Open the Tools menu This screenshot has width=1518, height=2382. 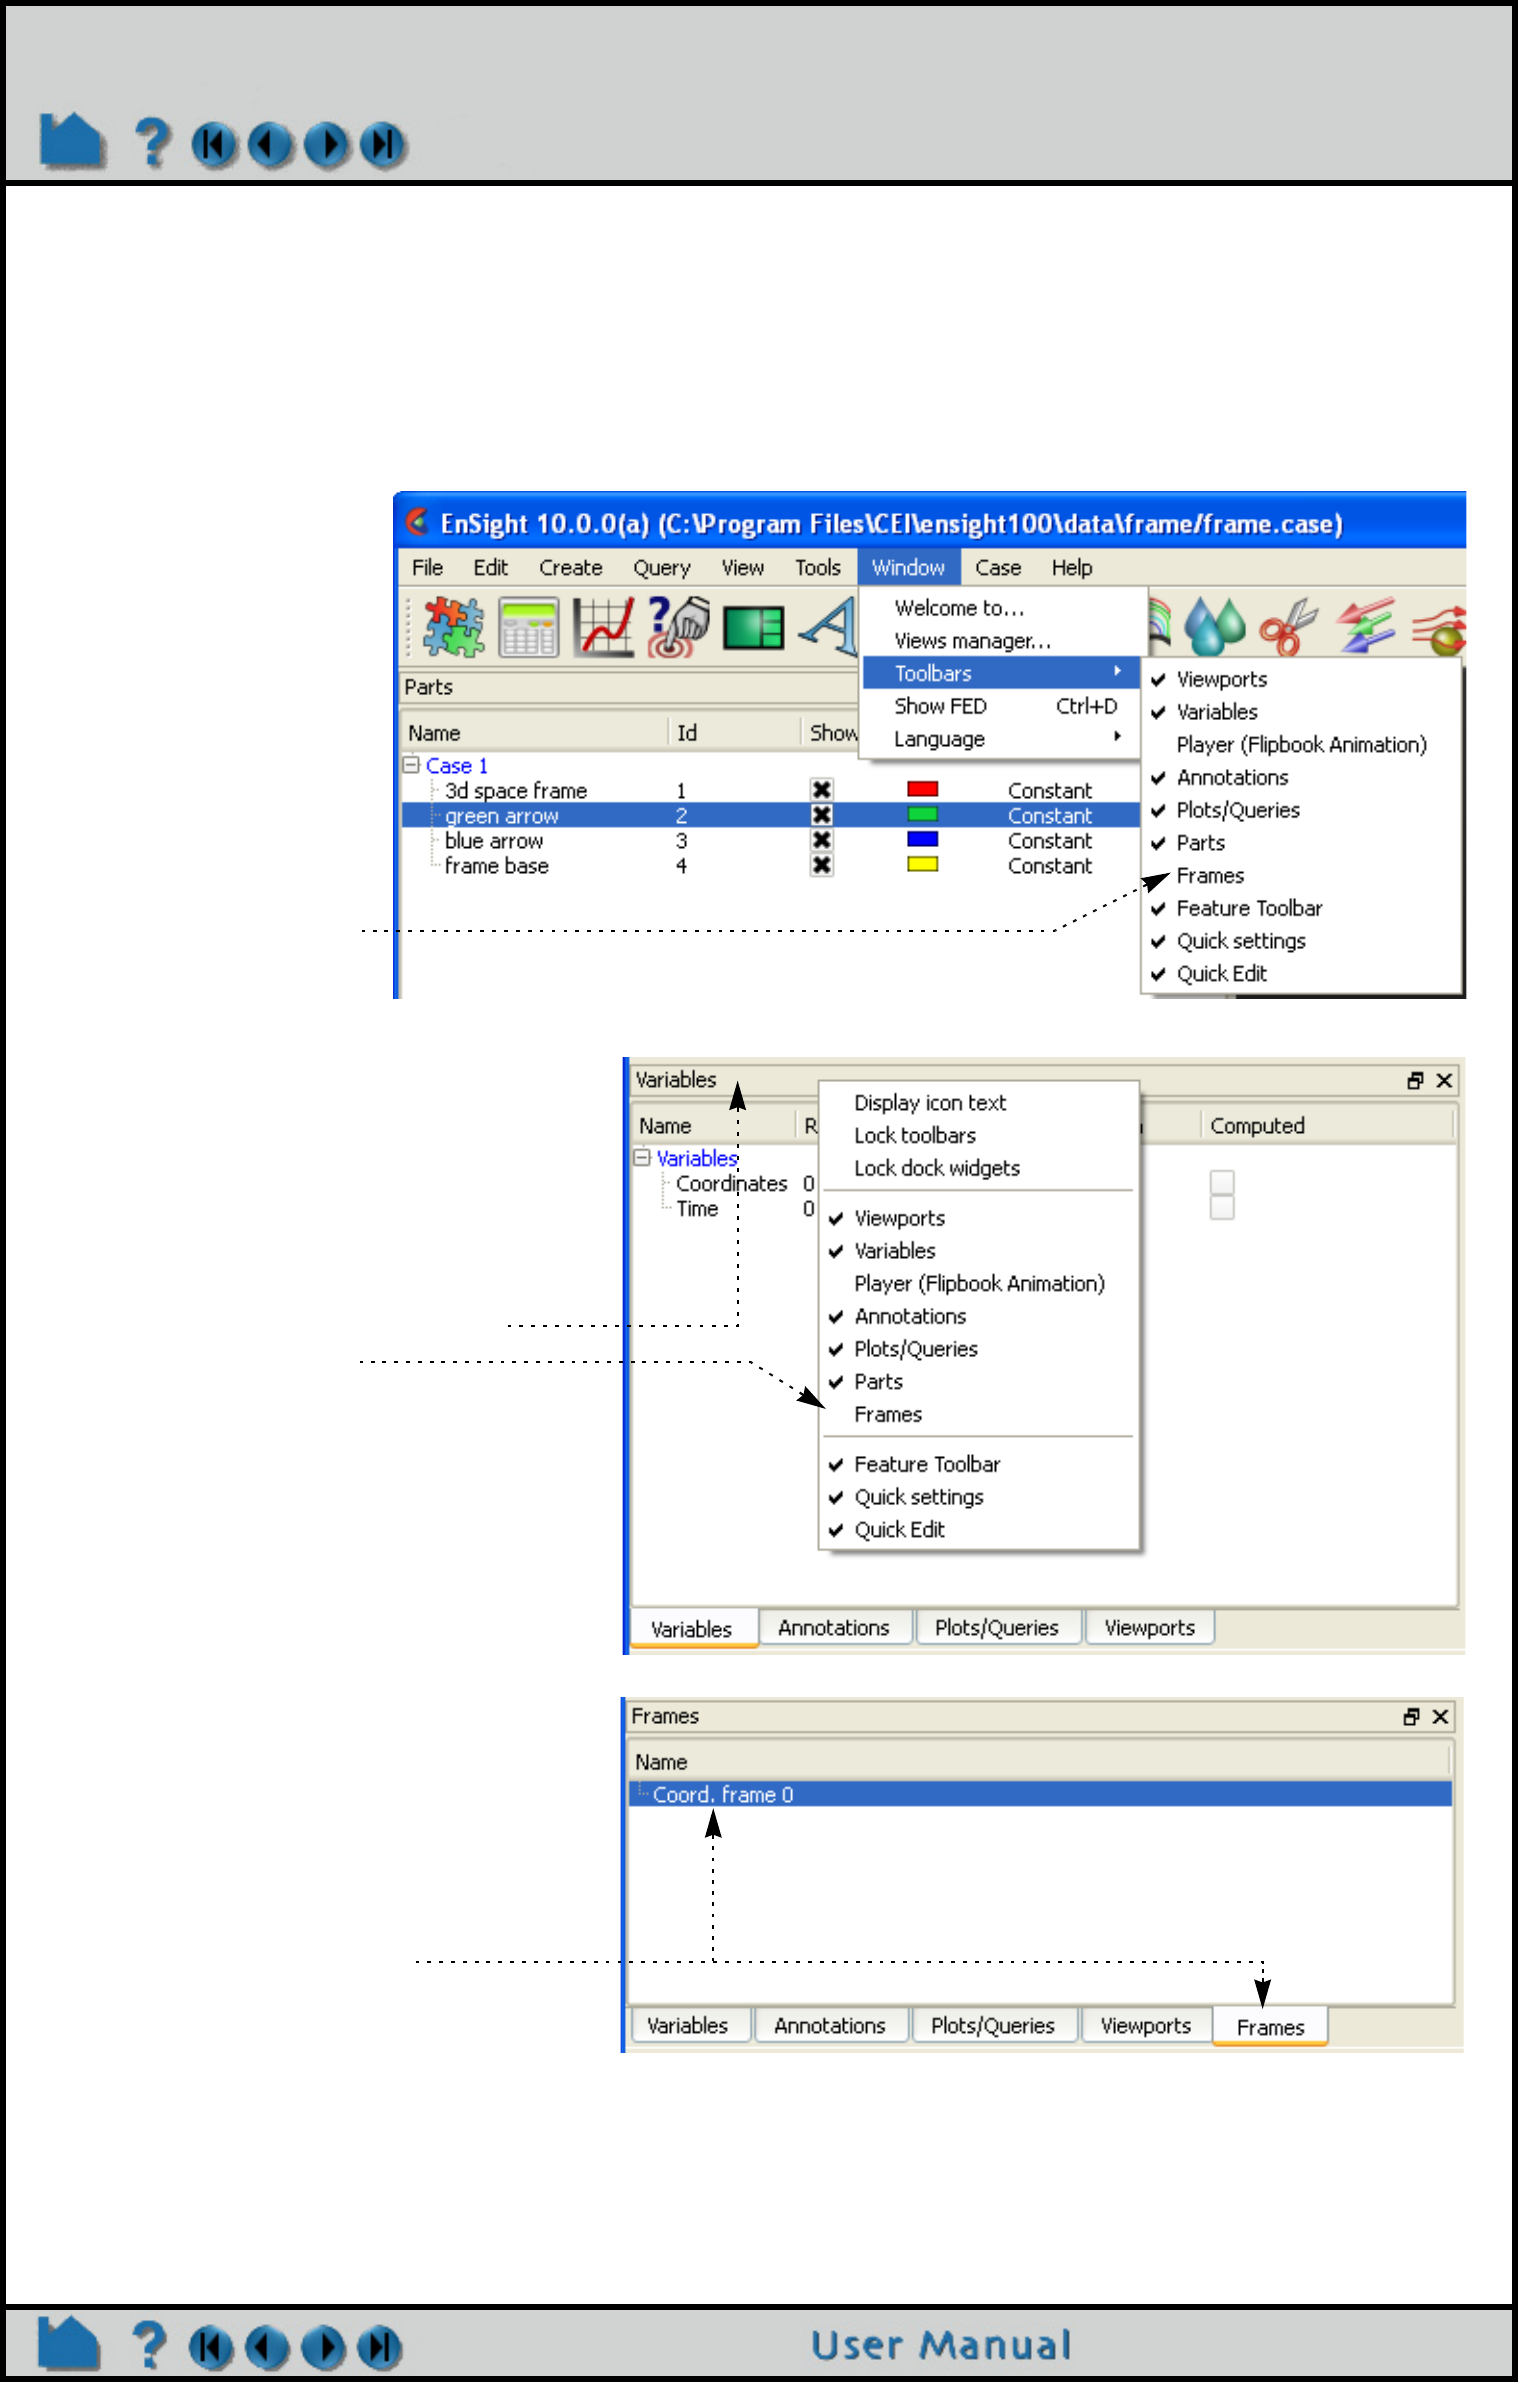[817, 567]
